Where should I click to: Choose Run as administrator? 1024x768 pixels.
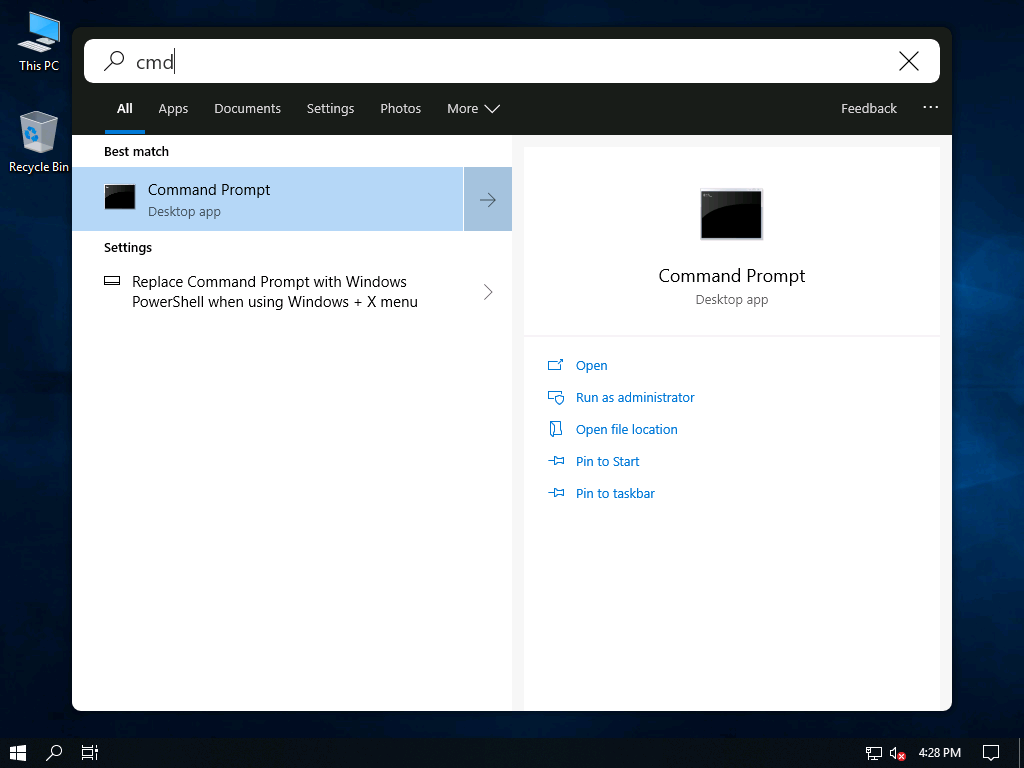click(x=635, y=398)
